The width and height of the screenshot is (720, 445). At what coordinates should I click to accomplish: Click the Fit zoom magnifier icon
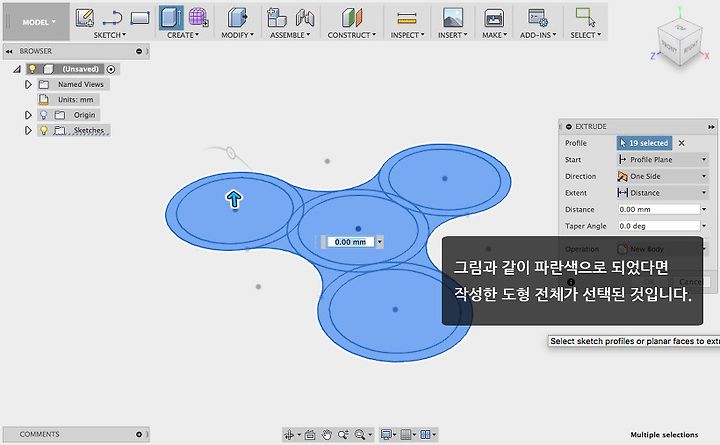pyautogui.click(x=360, y=434)
